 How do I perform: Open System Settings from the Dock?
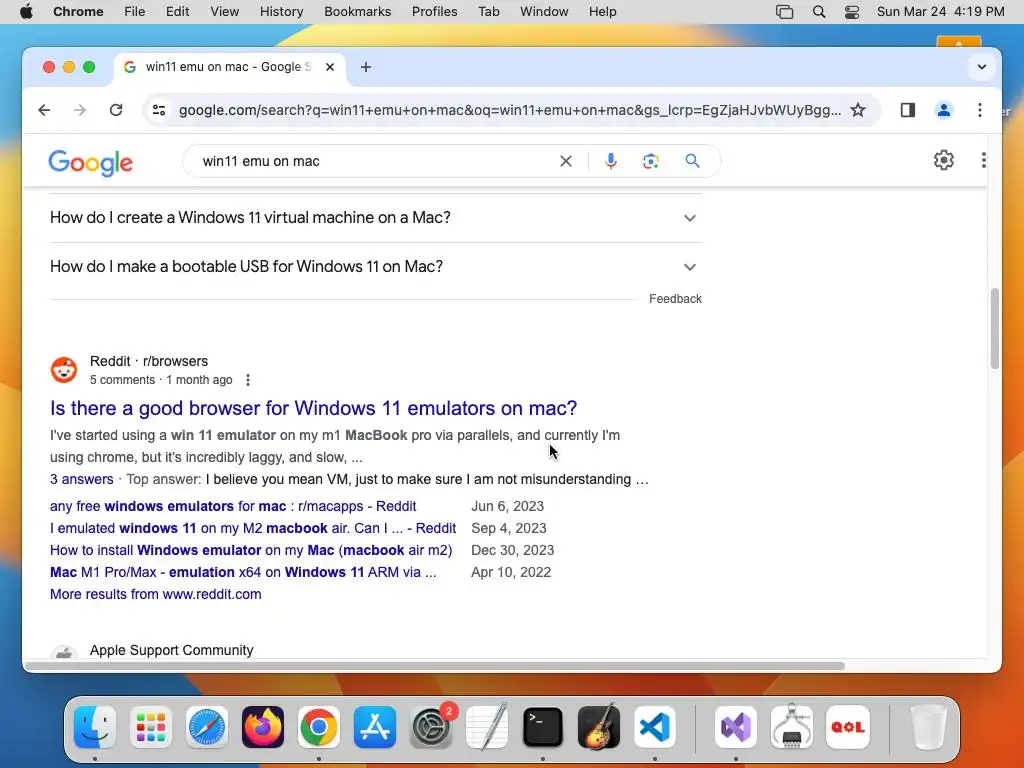431,727
